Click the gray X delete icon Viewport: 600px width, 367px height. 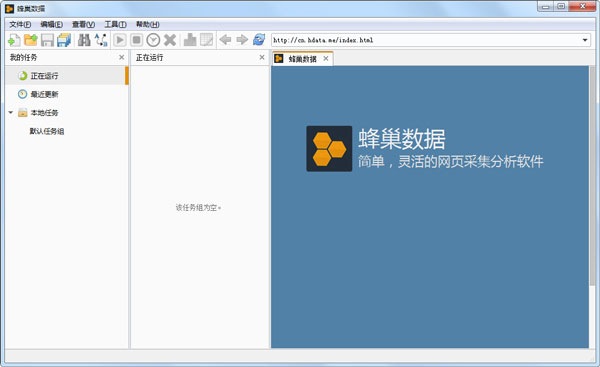(170, 40)
